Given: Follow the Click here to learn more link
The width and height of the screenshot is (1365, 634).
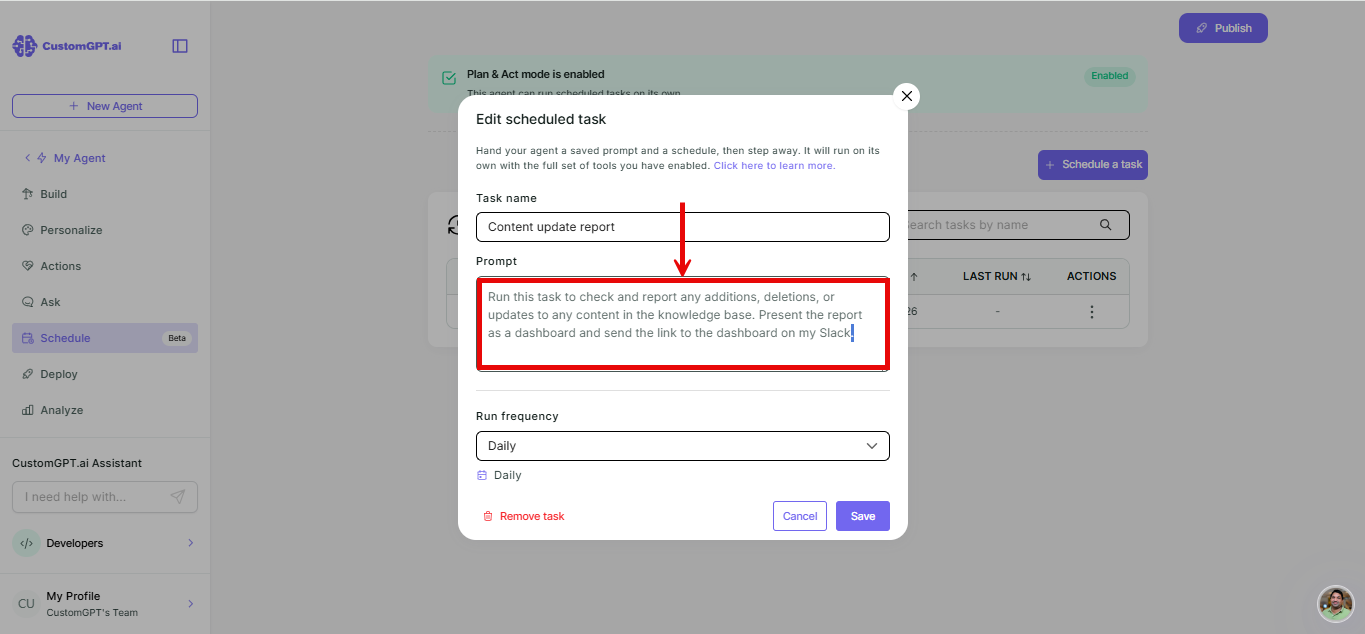Looking at the screenshot, I should coord(774,166).
